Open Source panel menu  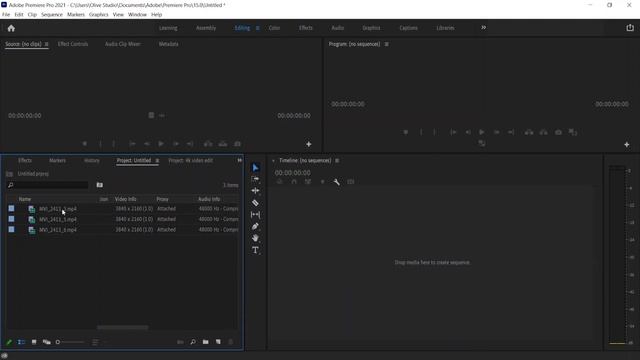(x=46, y=44)
